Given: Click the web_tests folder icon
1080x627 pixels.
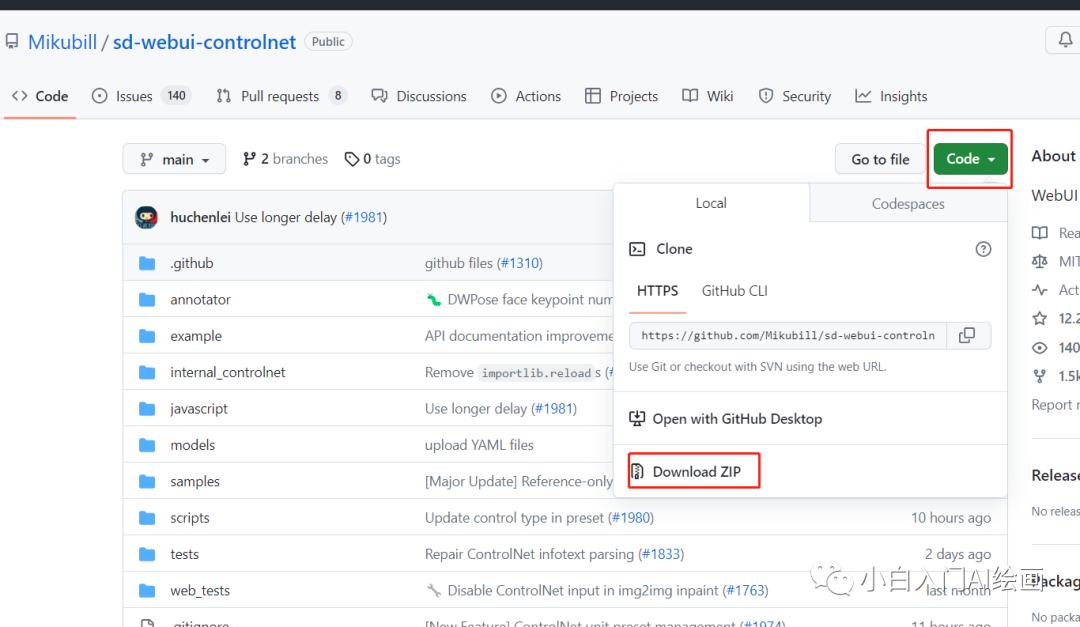Looking at the screenshot, I should click(x=147, y=591).
